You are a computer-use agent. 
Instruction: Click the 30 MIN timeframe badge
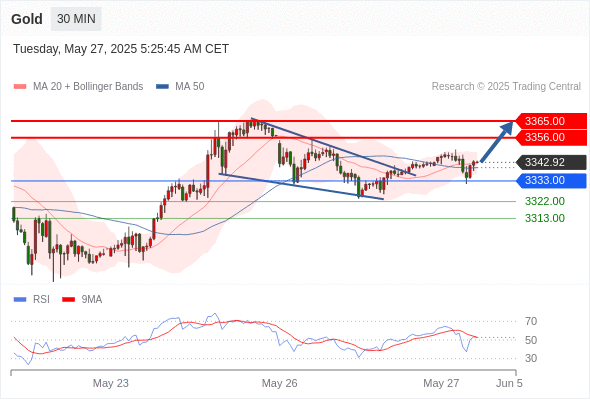pyautogui.click(x=76, y=19)
